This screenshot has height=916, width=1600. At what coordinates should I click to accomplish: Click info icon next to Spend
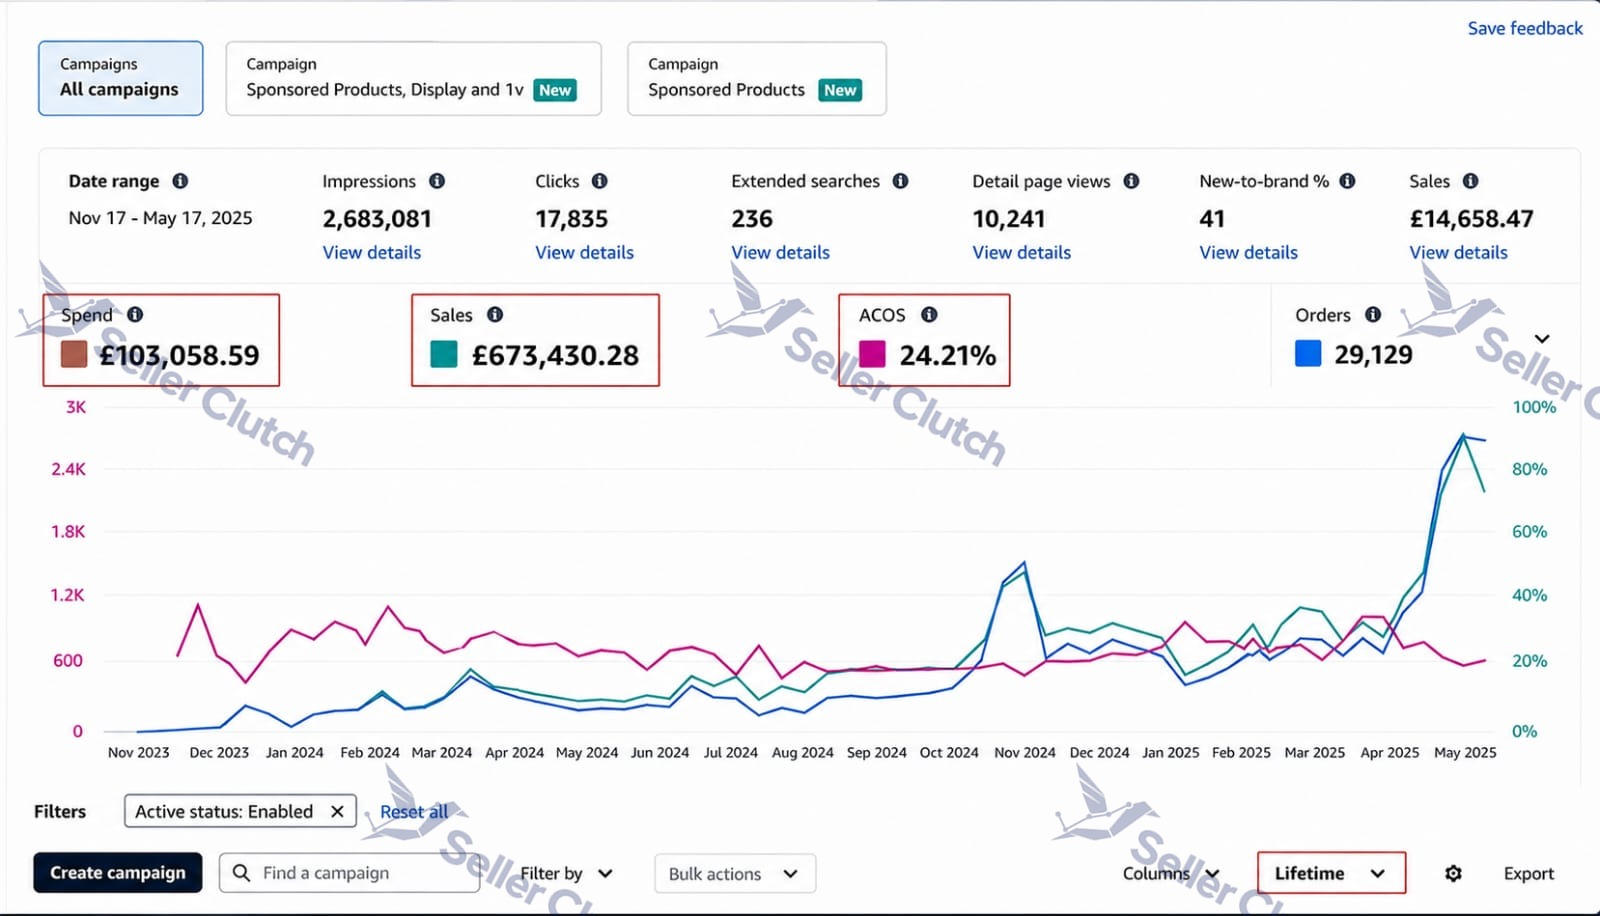point(135,314)
